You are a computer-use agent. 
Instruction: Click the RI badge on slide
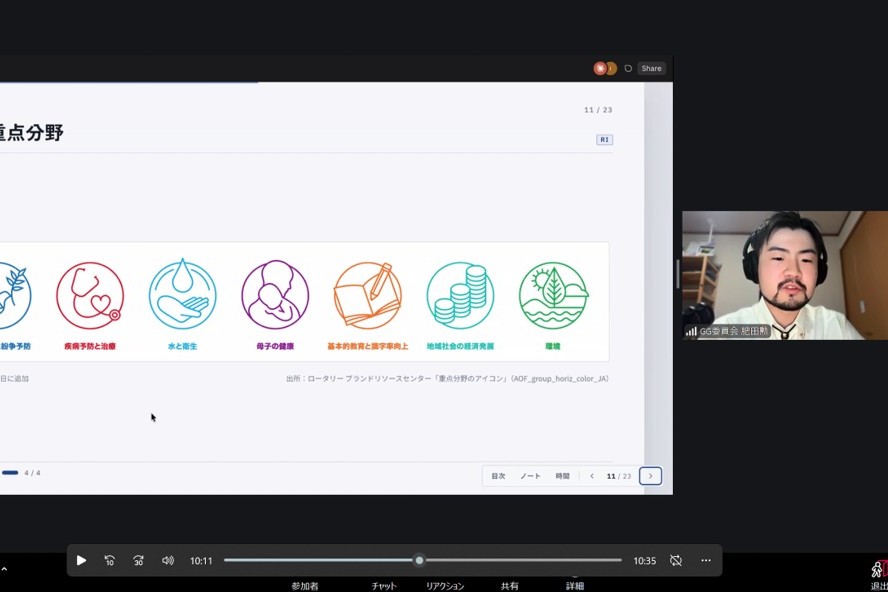[604, 139]
